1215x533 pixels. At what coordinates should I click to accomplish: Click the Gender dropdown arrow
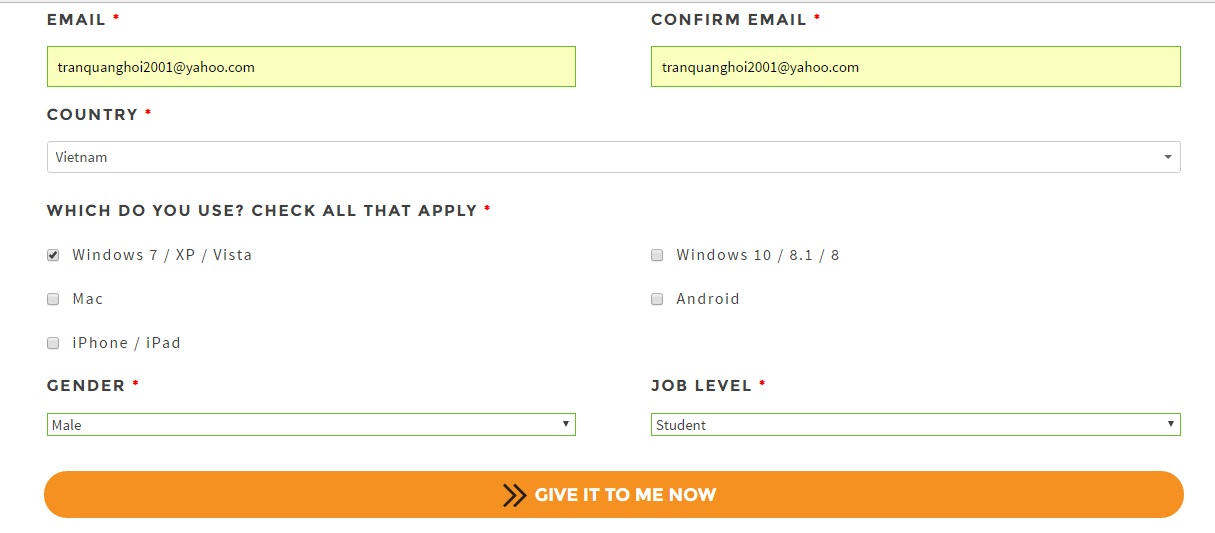(566, 424)
